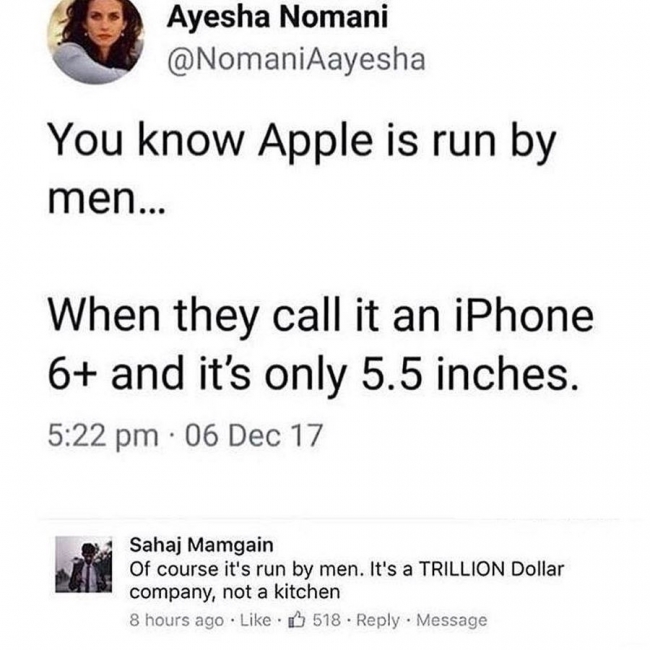Like Sahaj Mamgain's comment
650x650 pixels.
pos(255,620)
